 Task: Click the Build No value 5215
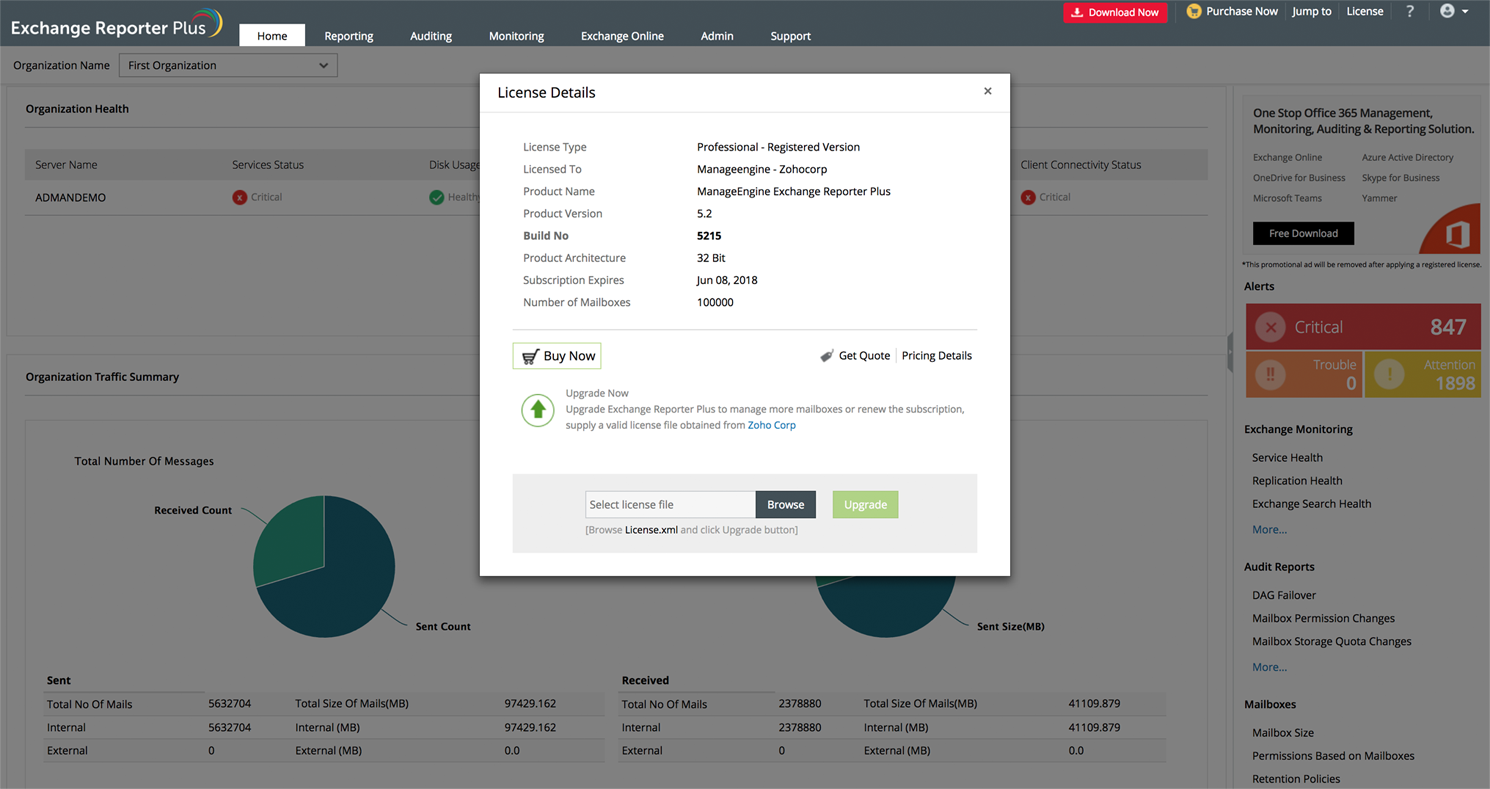(709, 236)
